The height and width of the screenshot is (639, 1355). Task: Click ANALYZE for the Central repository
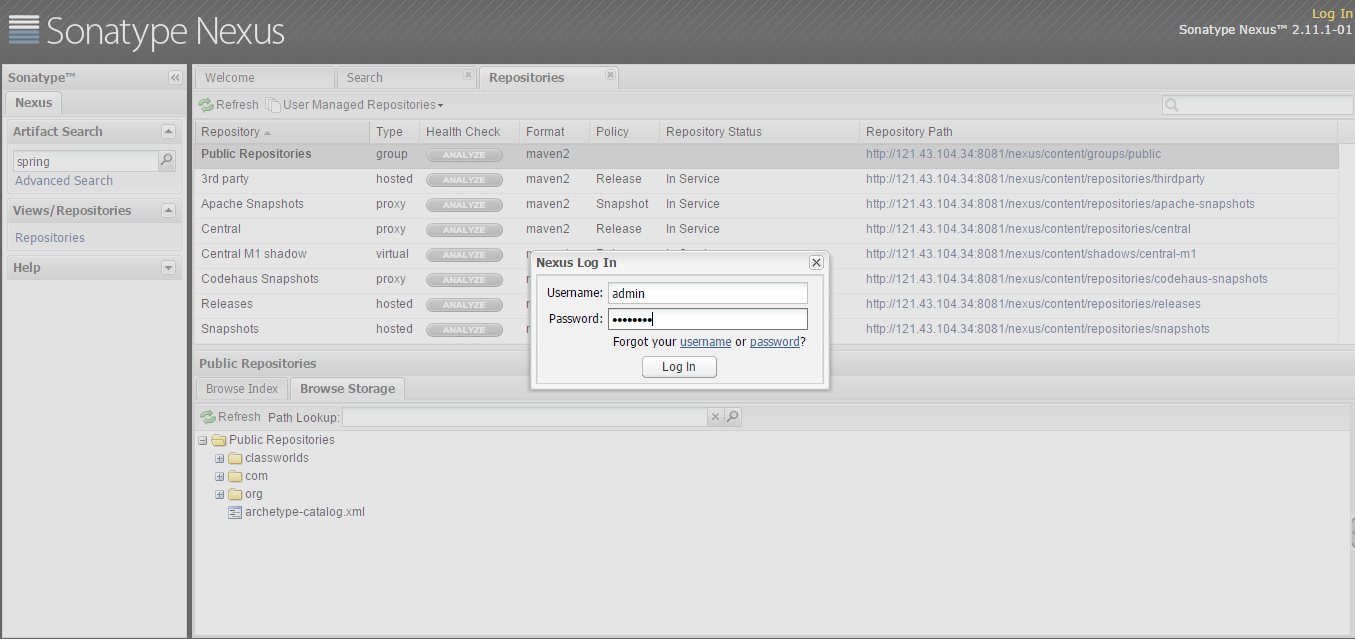(x=464, y=230)
